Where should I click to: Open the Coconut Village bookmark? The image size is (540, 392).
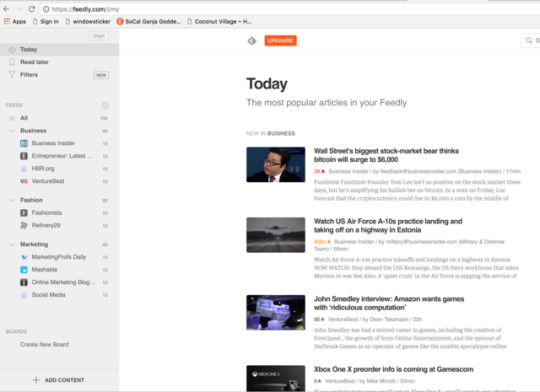219,21
